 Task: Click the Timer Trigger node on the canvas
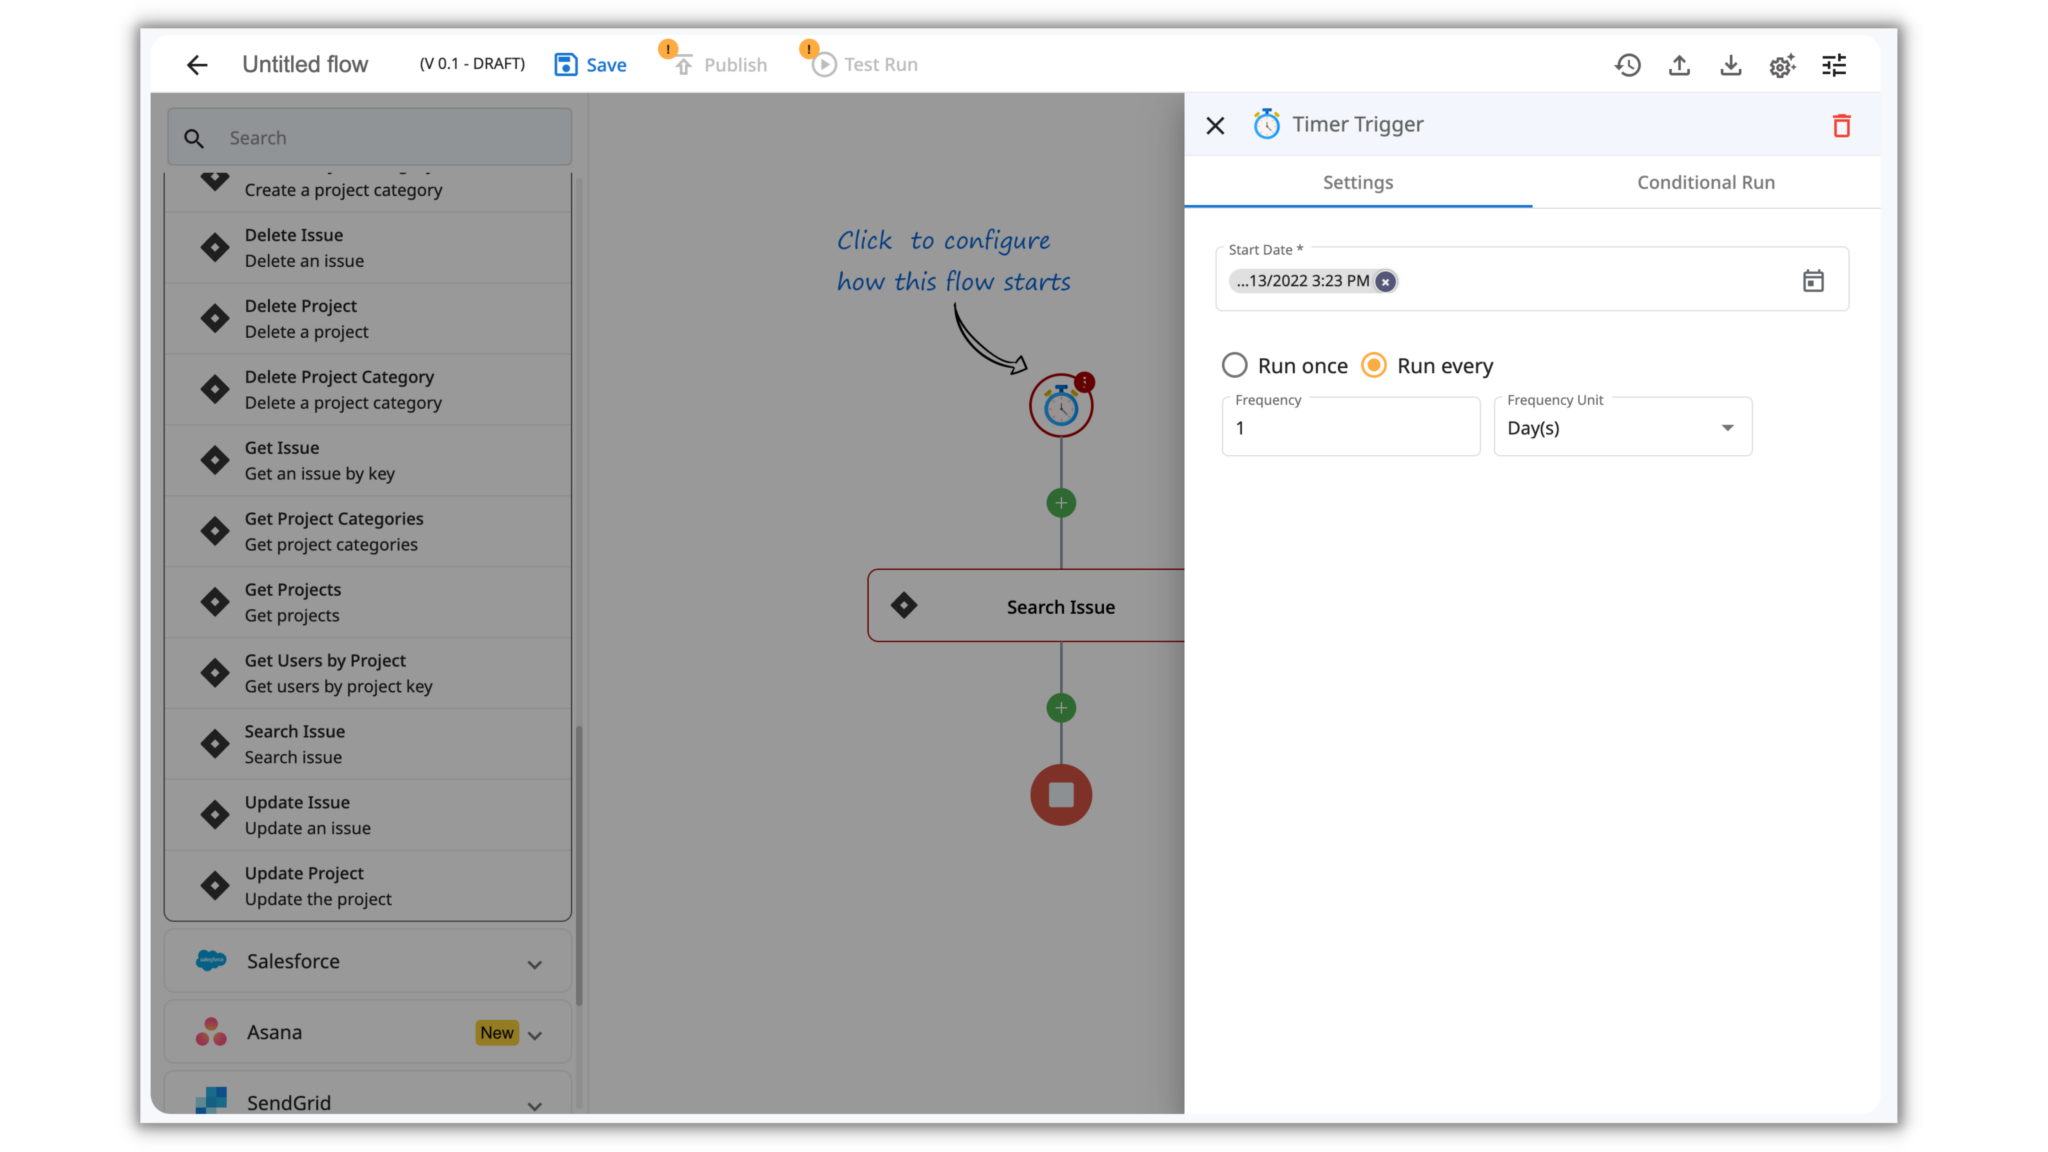pos(1060,405)
